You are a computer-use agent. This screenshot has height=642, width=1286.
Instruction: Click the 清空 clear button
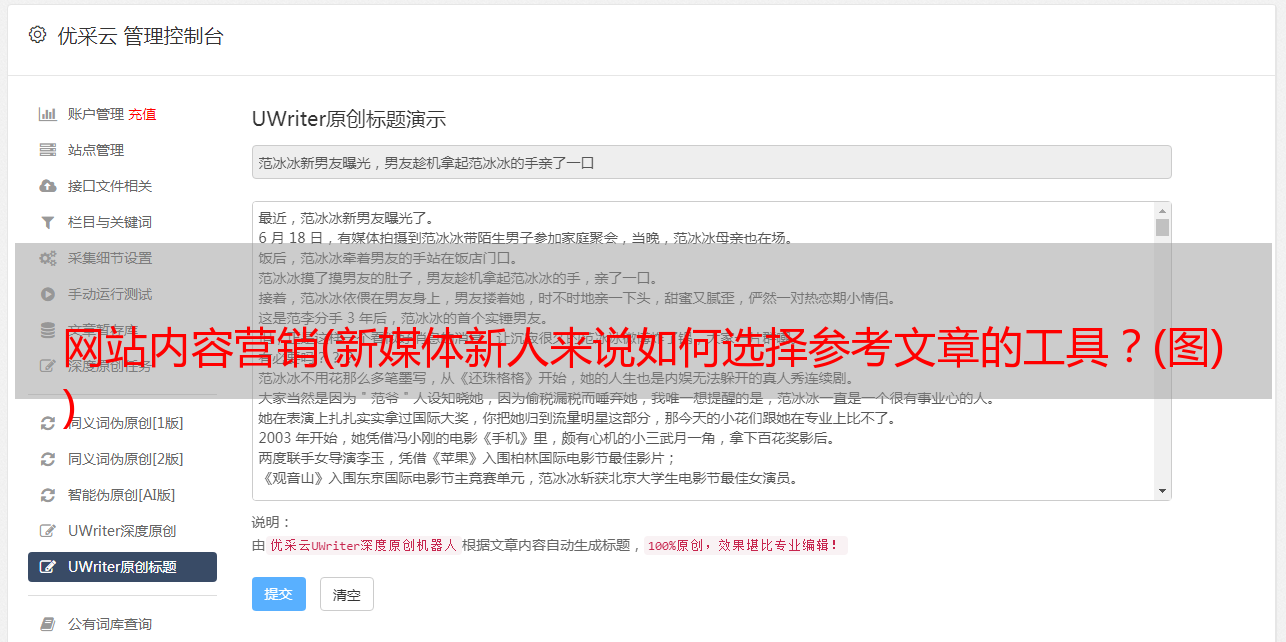click(x=347, y=594)
